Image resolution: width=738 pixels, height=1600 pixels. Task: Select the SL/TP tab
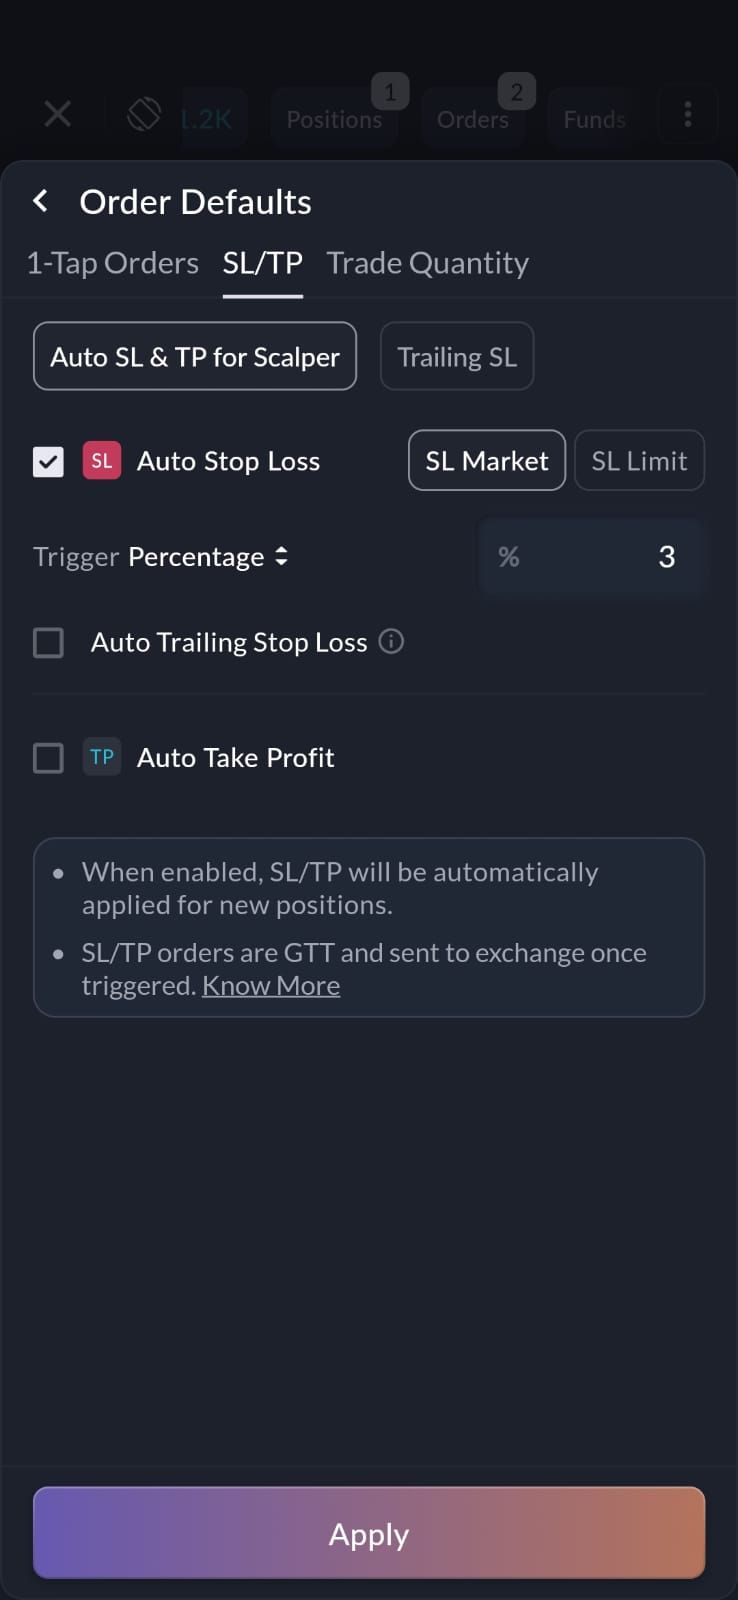pyautogui.click(x=262, y=263)
